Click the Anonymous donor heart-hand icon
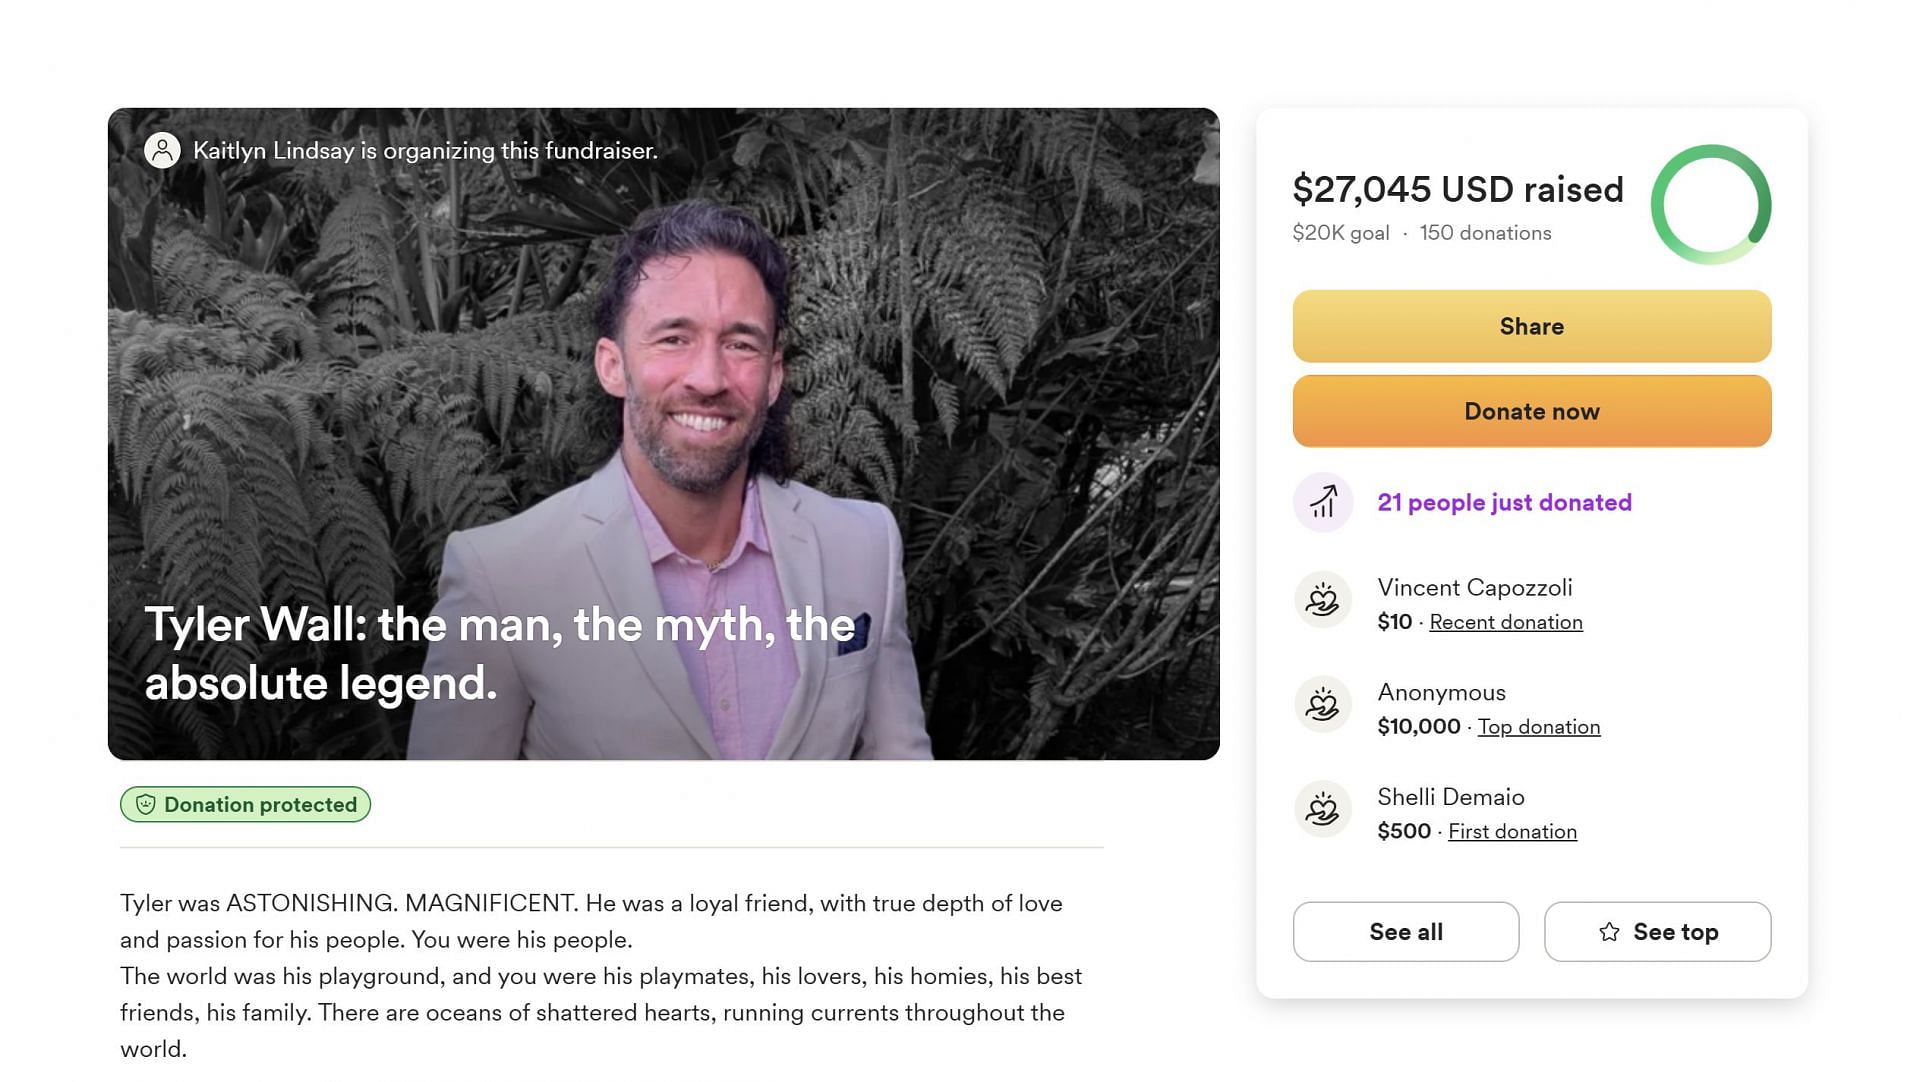 (1323, 705)
